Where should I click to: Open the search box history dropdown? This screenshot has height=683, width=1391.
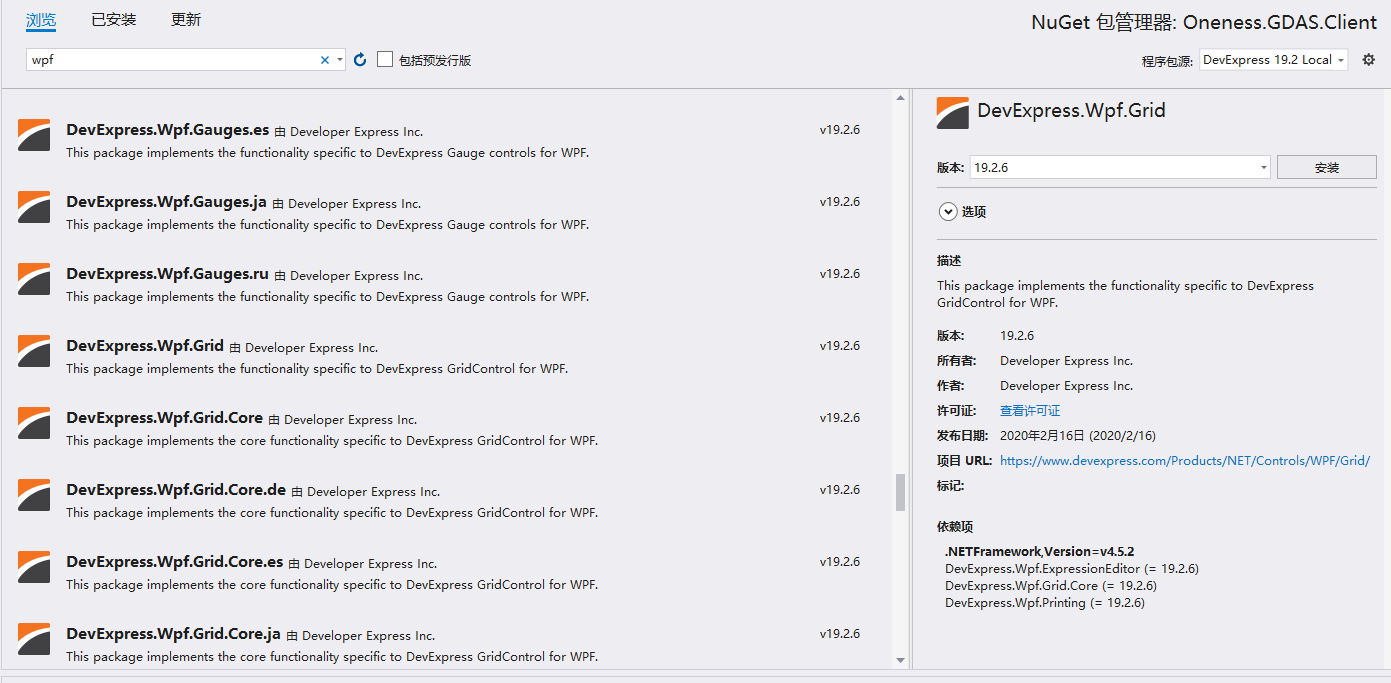340,60
